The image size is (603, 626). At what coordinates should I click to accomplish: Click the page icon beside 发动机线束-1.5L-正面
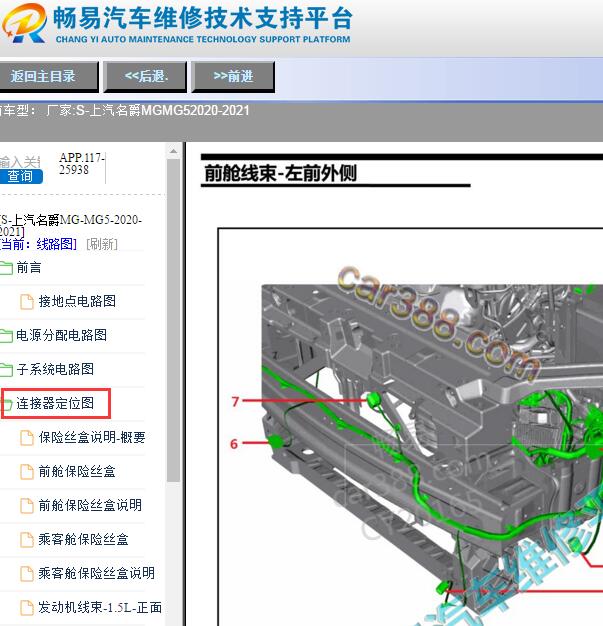(27, 608)
